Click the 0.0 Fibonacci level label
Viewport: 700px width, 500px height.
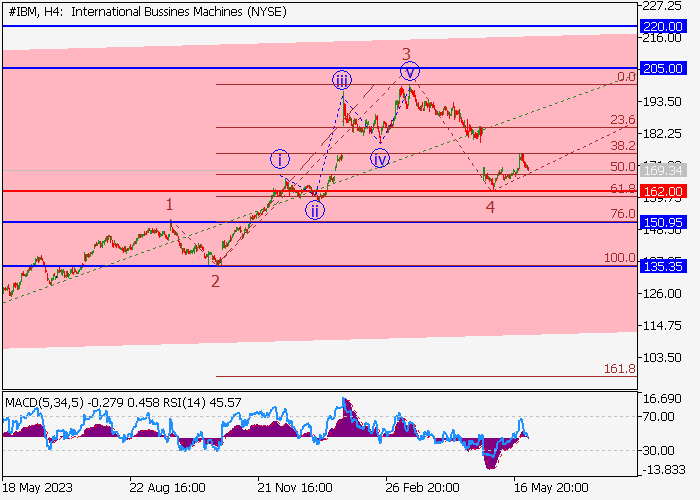(x=626, y=77)
